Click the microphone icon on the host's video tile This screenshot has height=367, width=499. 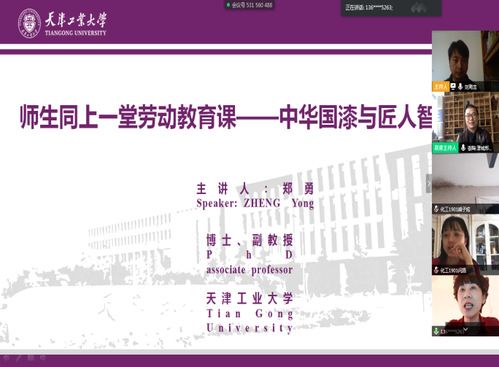(460, 87)
